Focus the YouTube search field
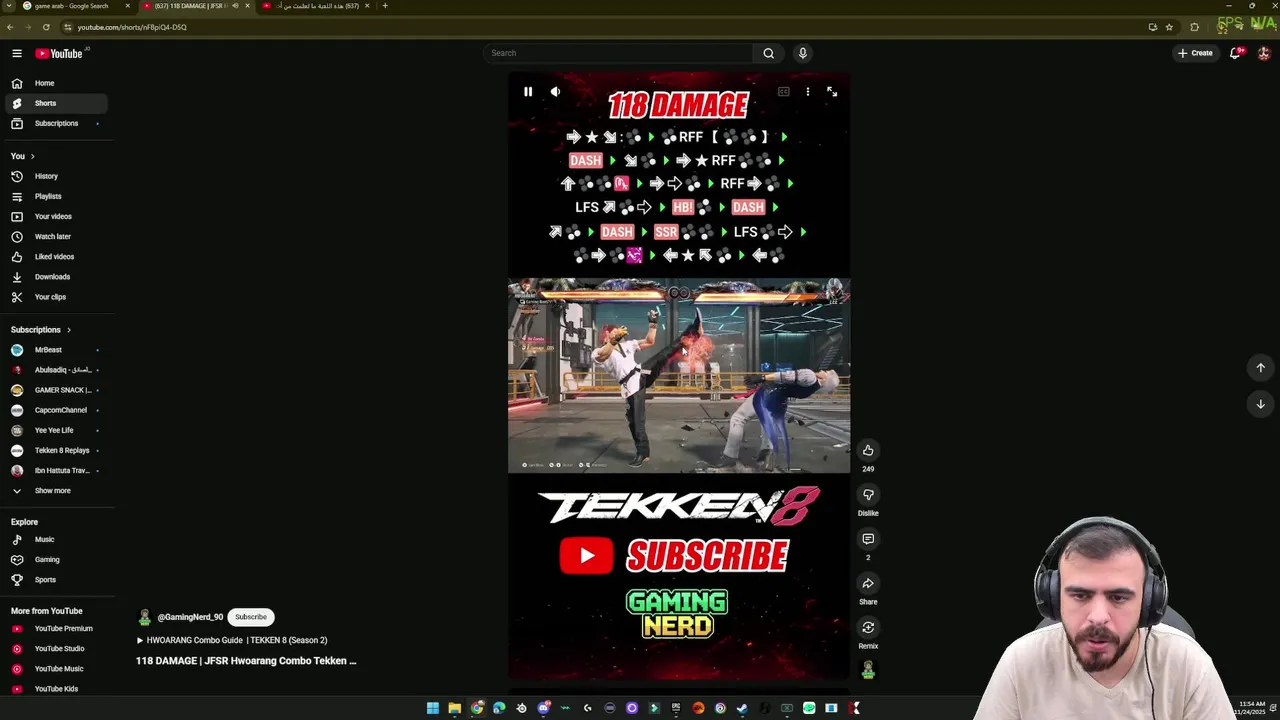Screen dimensions: 1280x720 (x=618, y=53)
